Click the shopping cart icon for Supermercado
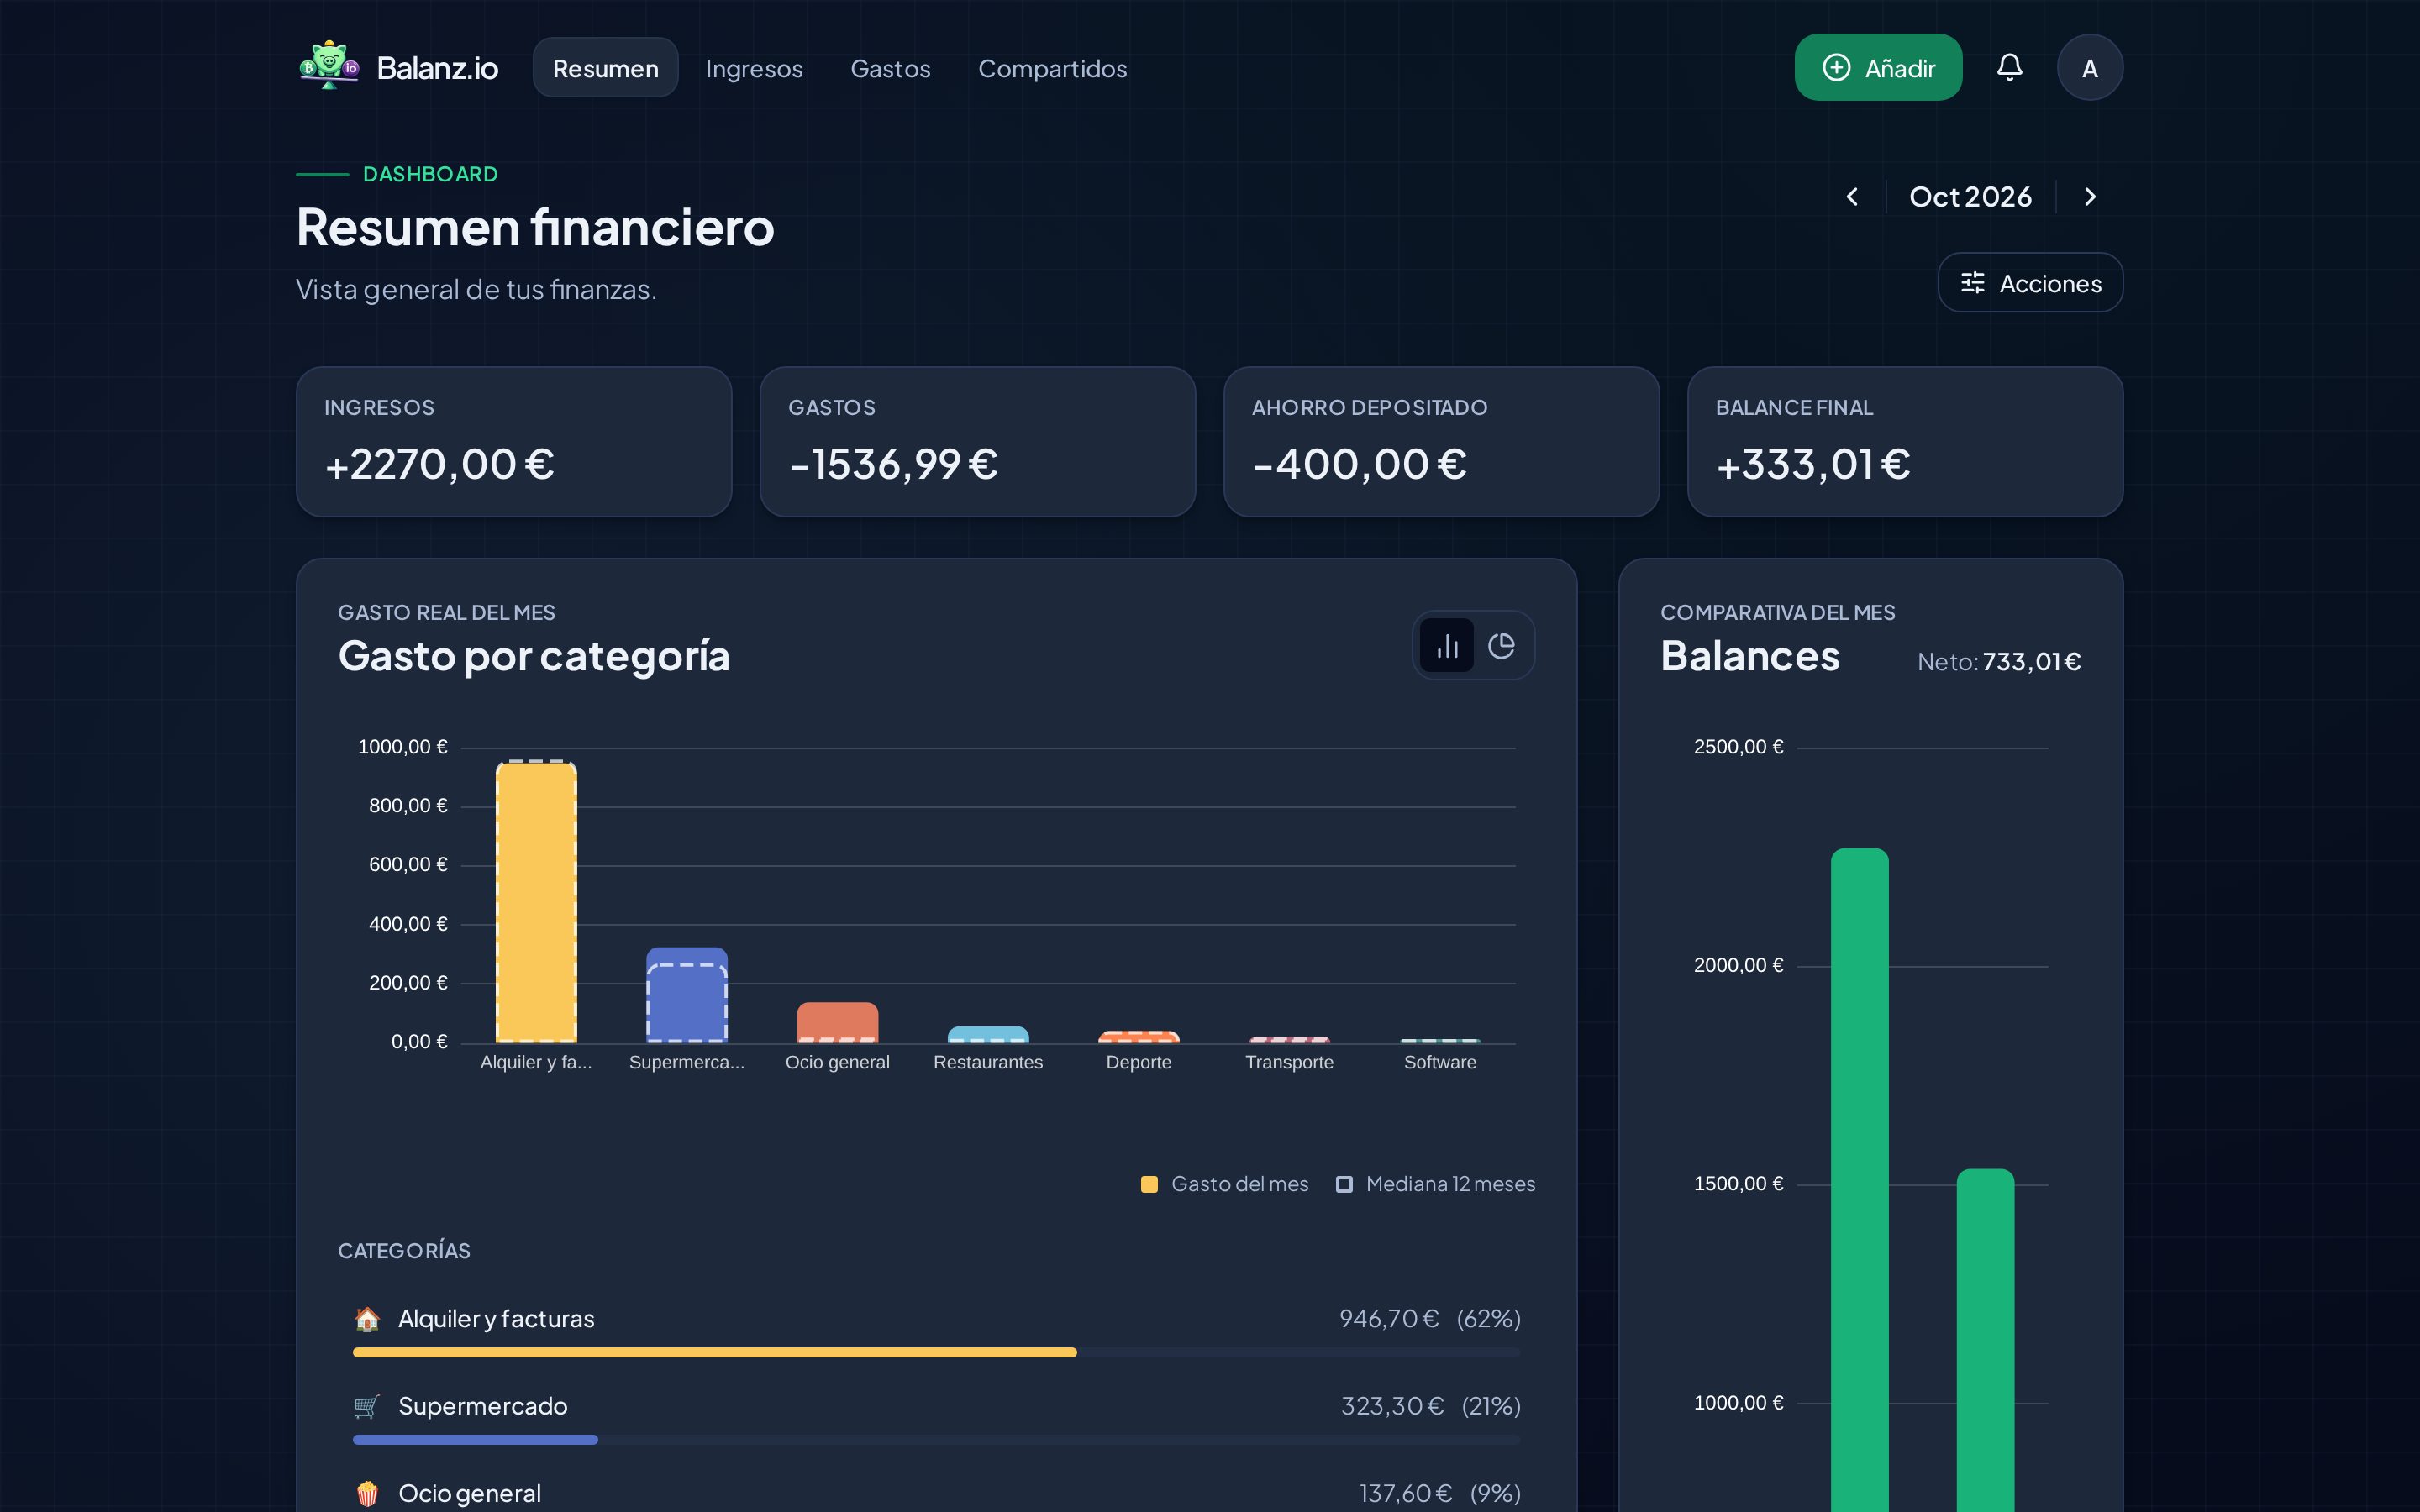2420x1512 pixels. point(367,1406)
